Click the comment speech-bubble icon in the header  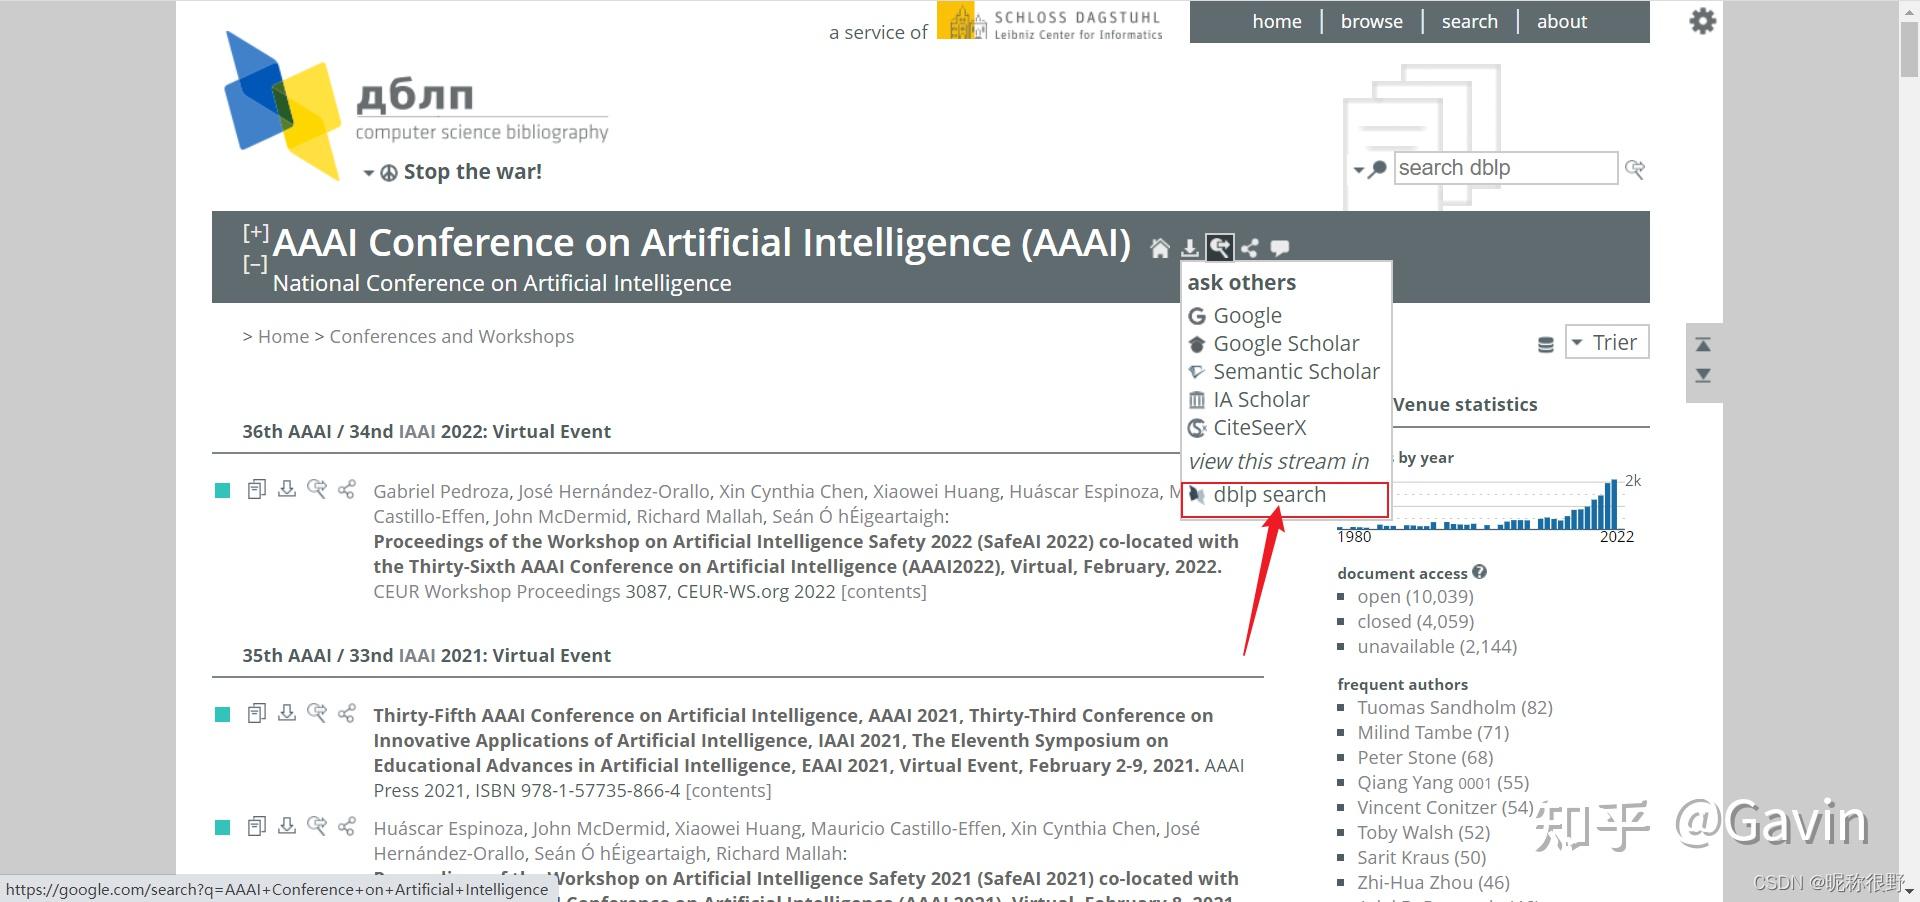click(1280, 247)
